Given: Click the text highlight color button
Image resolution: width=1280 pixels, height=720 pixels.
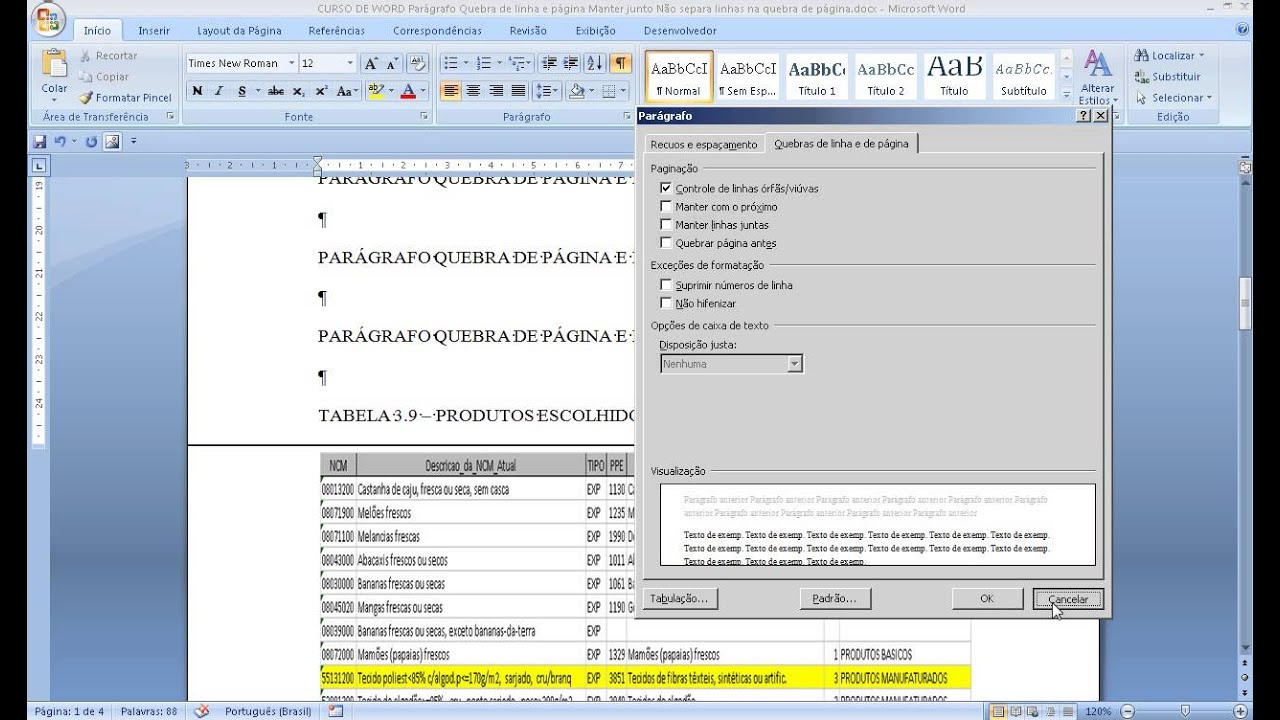Looking at the screenshot, I should (375, 91).
